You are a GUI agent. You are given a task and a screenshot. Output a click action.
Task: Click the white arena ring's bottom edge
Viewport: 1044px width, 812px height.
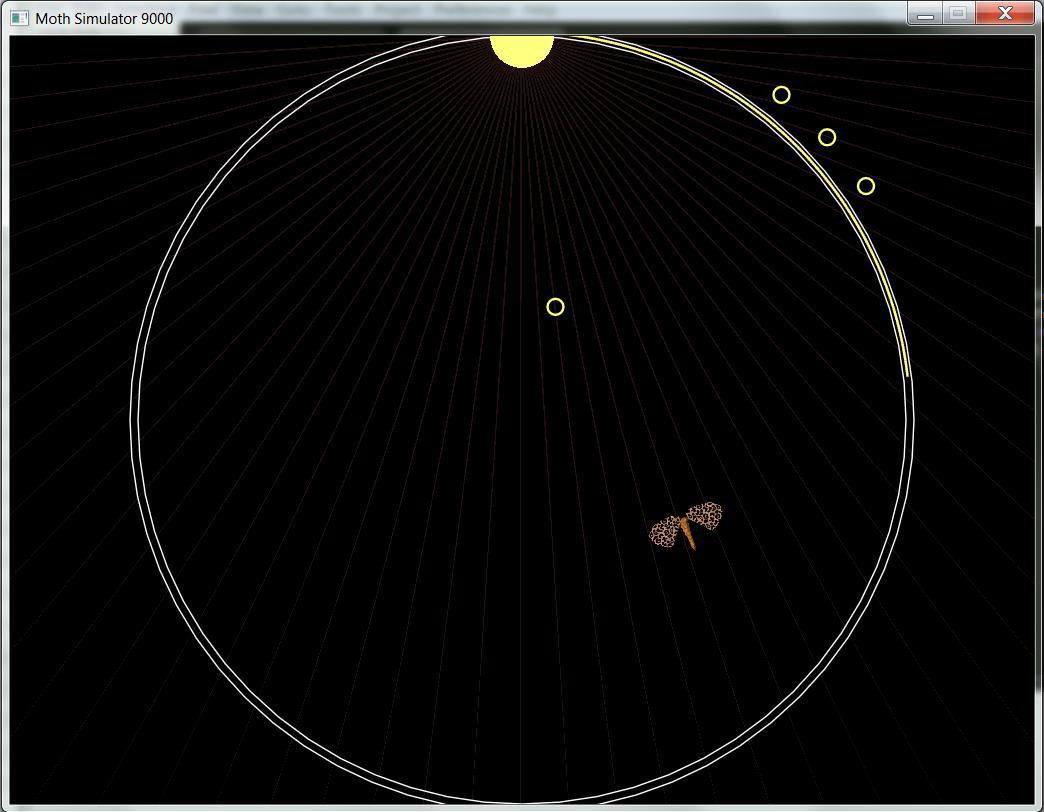click(x=522, y=802)
